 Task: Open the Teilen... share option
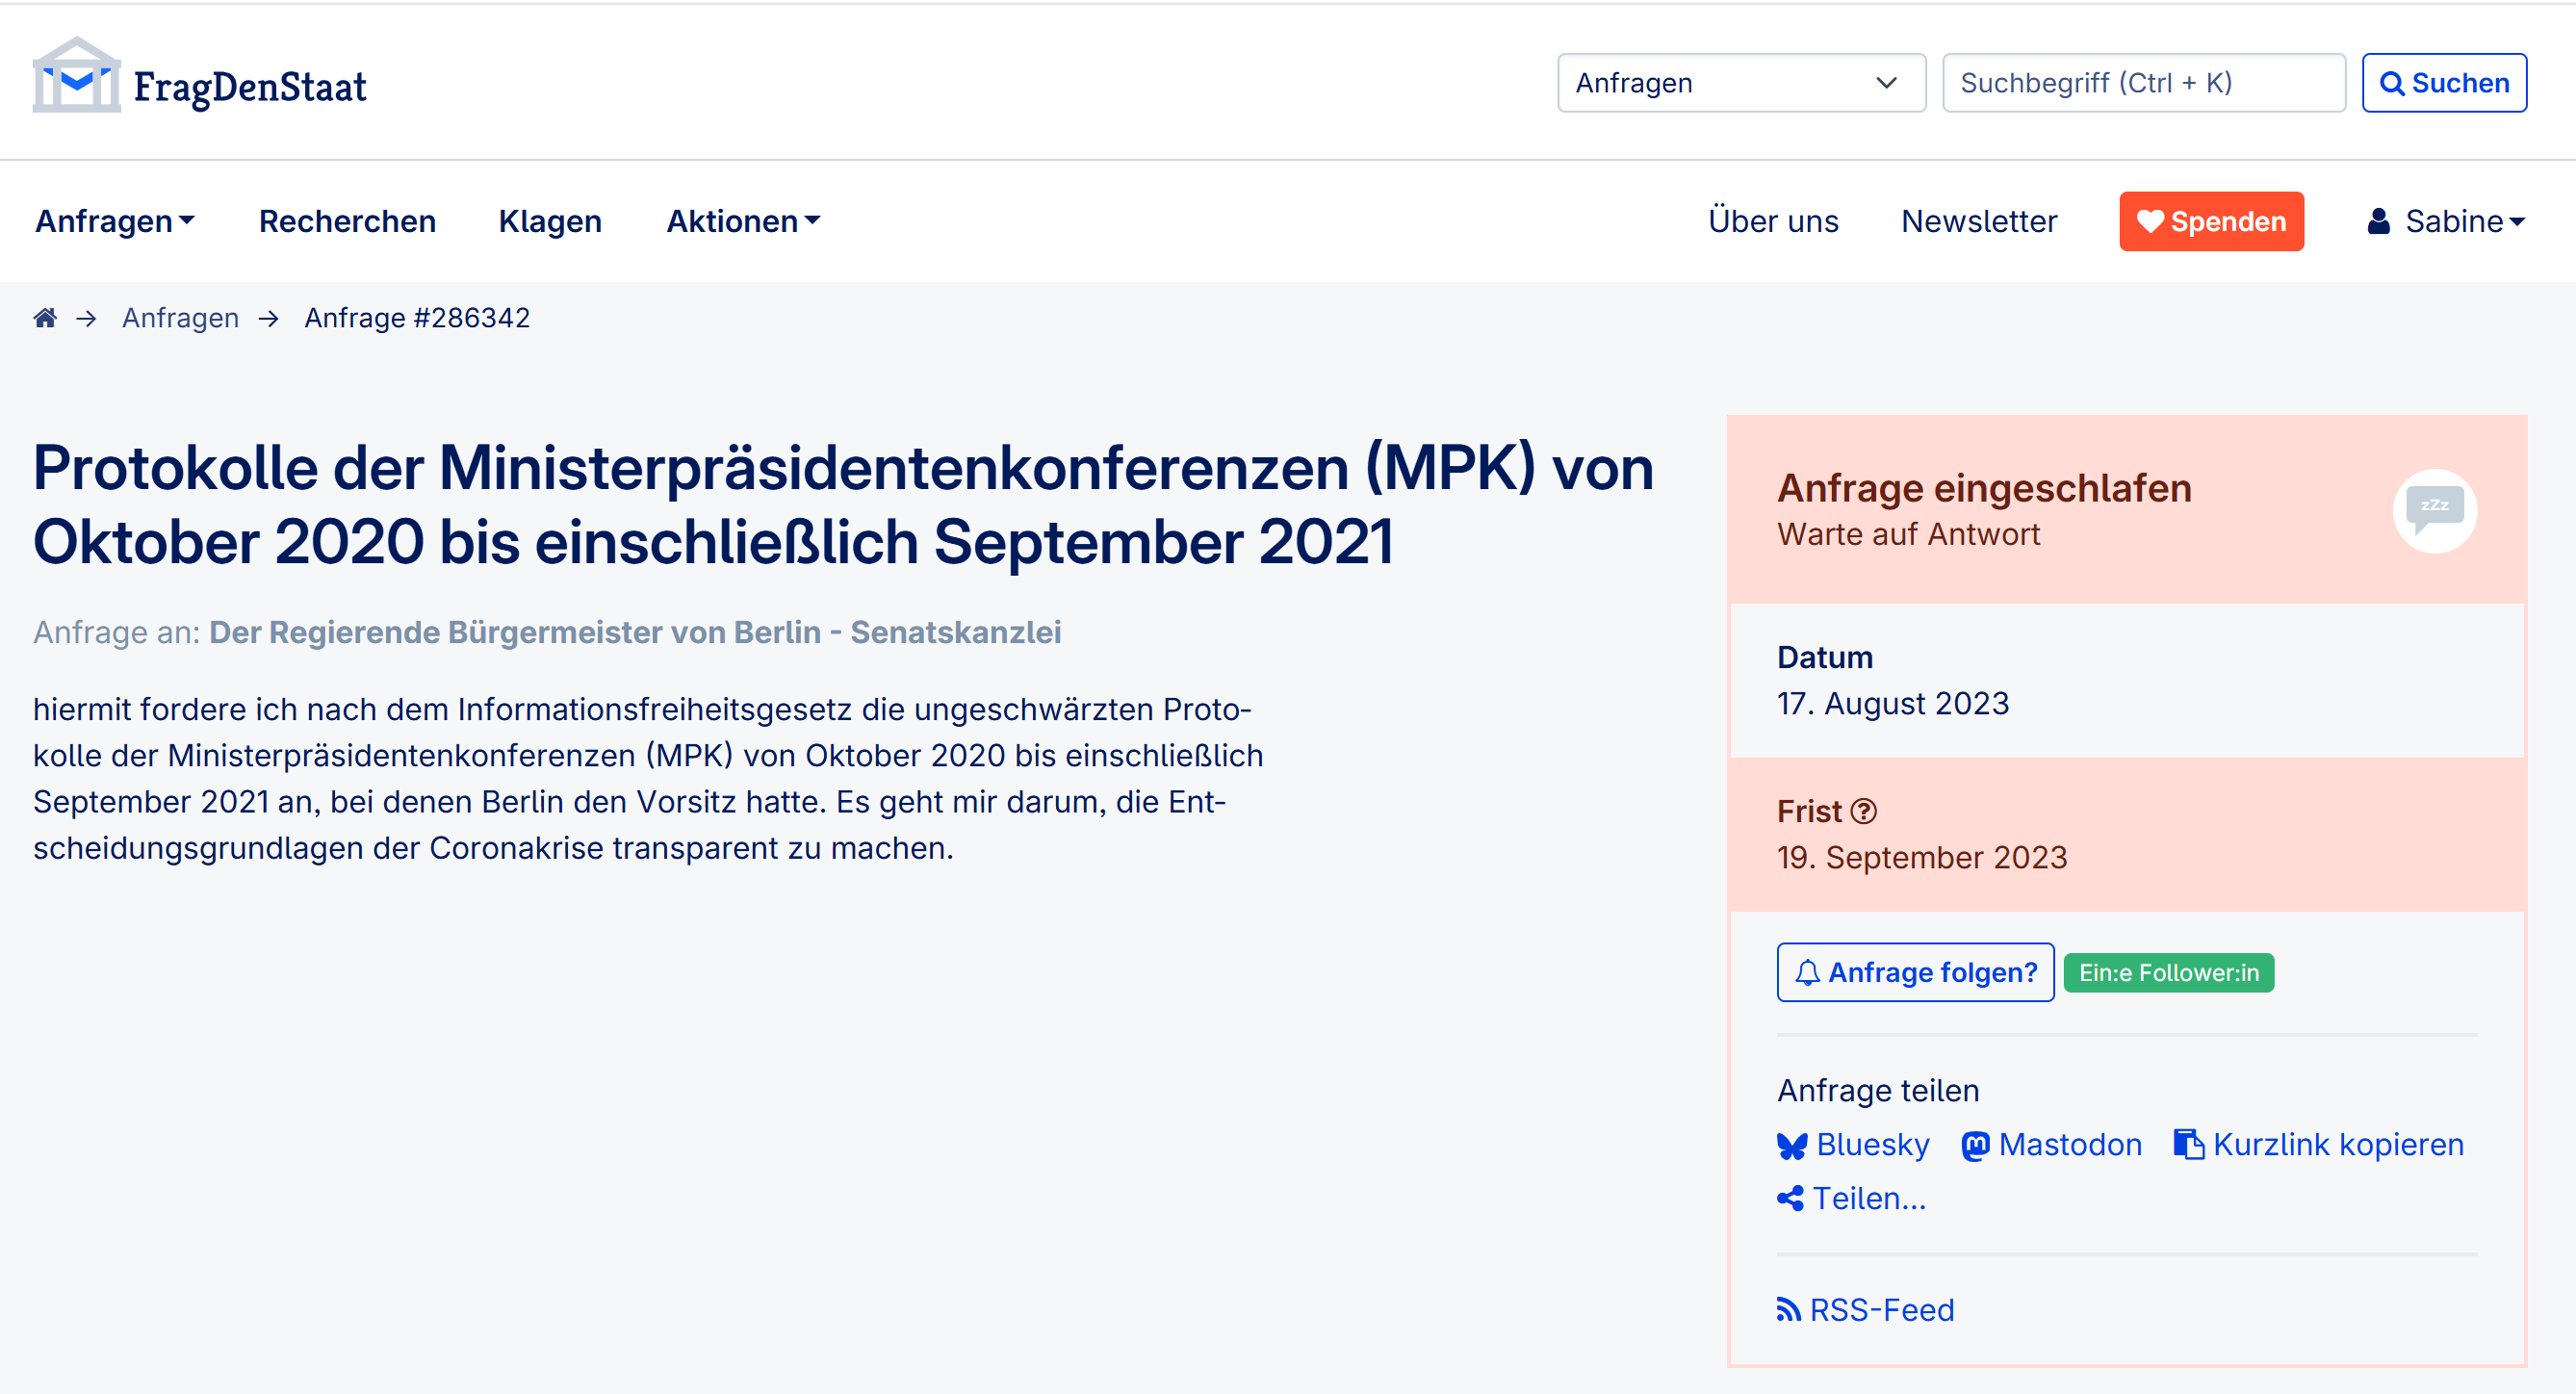click(1851, 1198)
